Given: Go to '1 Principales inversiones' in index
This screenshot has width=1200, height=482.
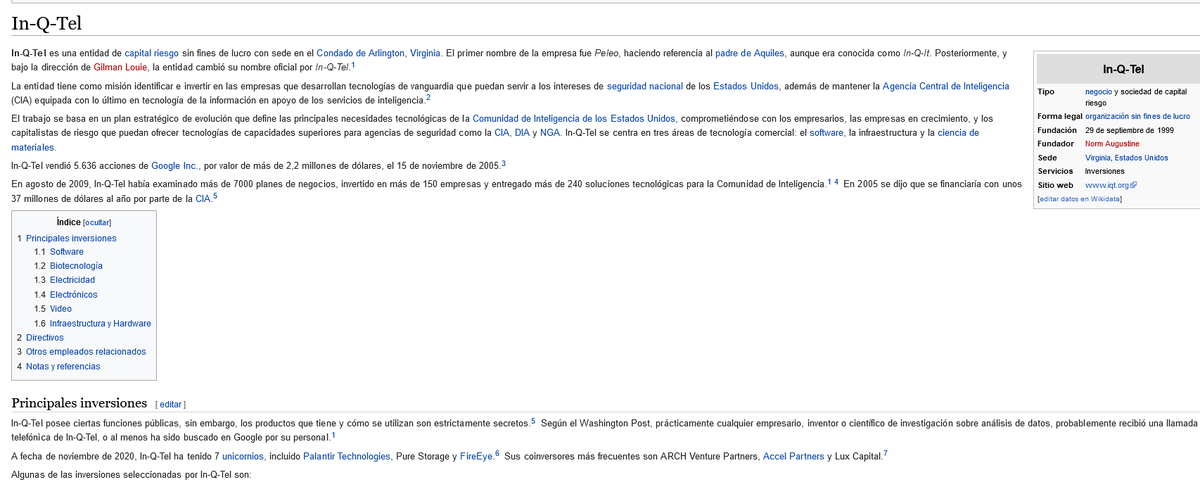Looking at the screenshot, I should pos(66,238).
